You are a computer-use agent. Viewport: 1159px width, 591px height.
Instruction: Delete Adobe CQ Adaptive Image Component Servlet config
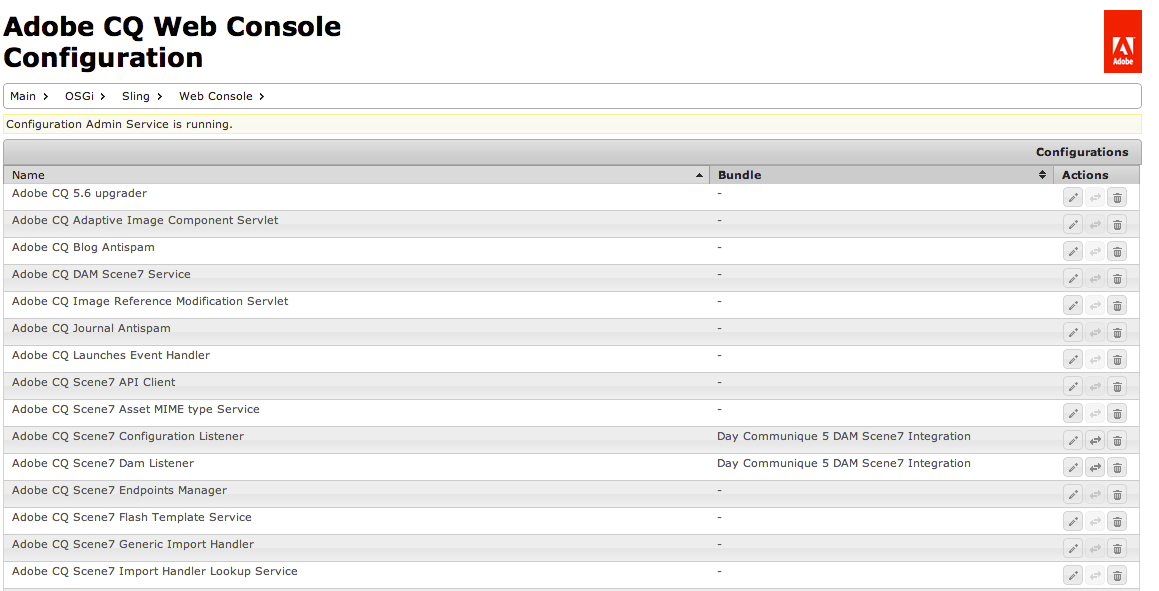tap(1117, 225)
